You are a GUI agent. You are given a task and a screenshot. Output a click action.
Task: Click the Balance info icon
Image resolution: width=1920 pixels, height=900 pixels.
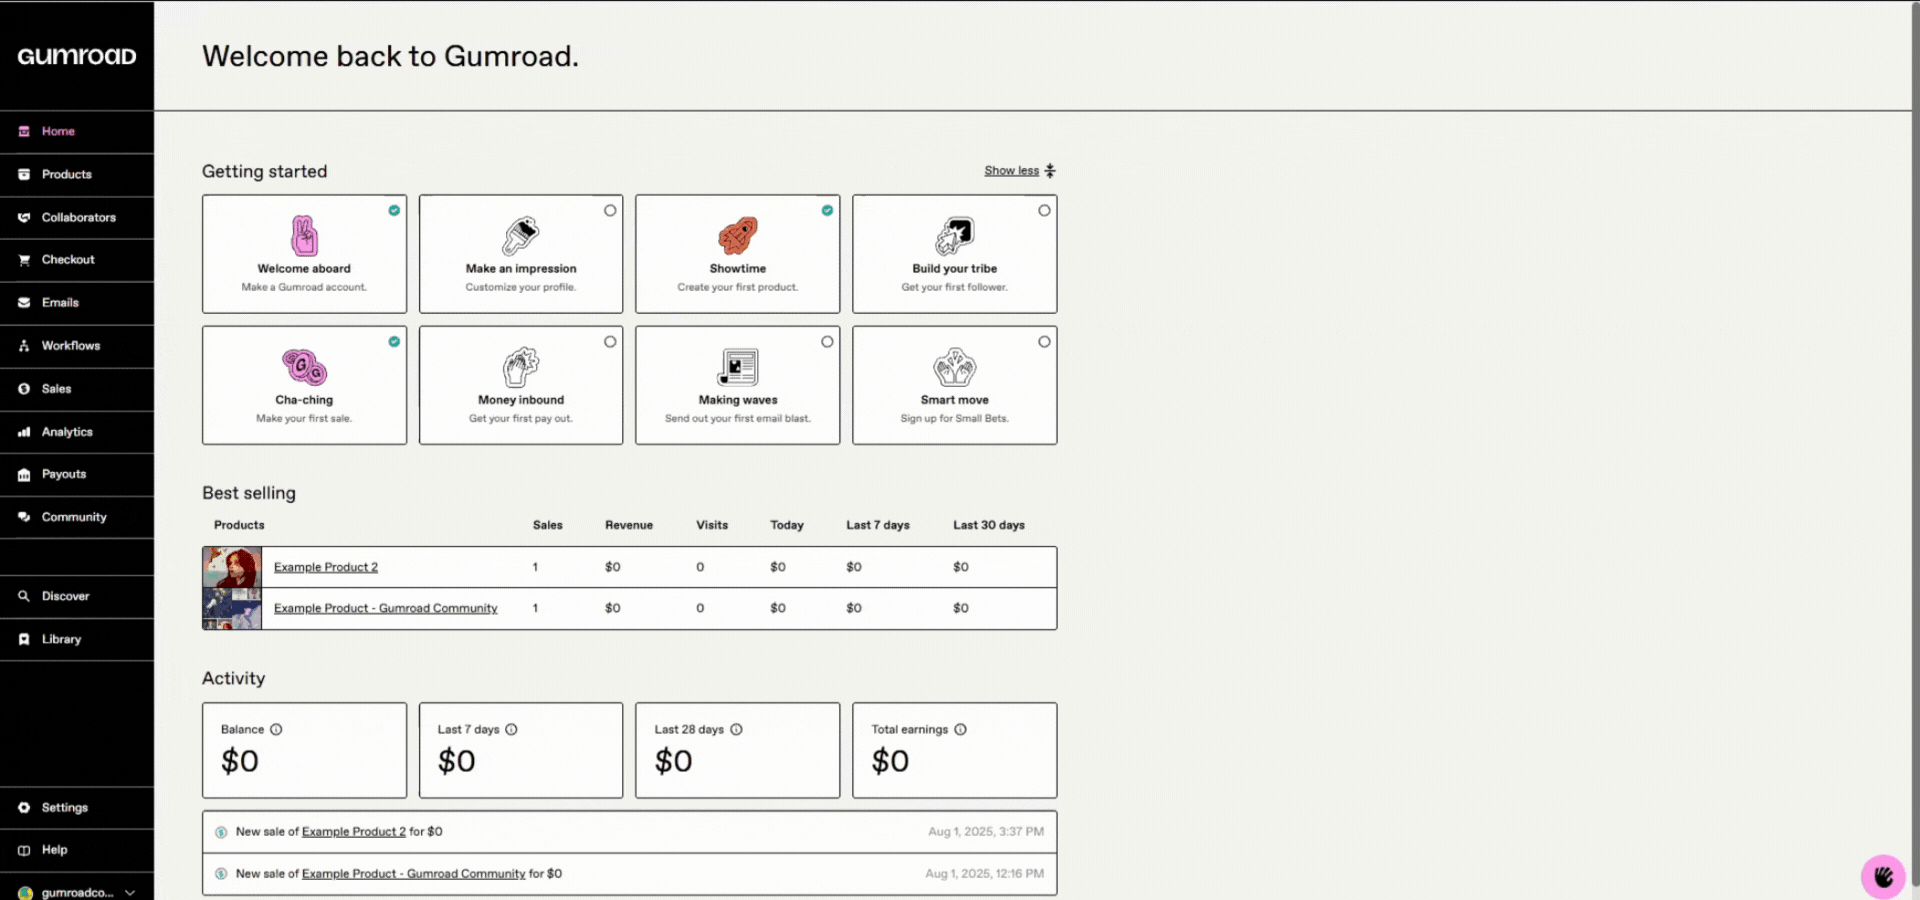pos(276,729)
